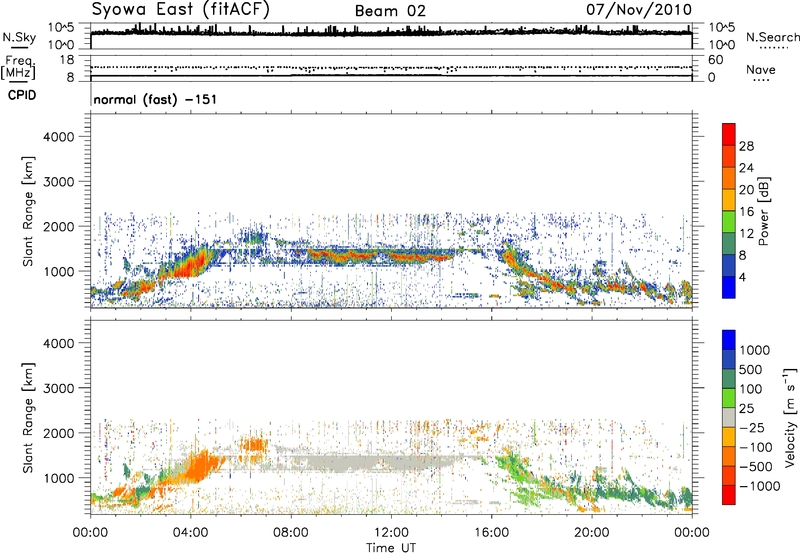Click the '-1000' velocity colorbar label
The height and width of the screenshot is (554, 800).
point(760,486)
